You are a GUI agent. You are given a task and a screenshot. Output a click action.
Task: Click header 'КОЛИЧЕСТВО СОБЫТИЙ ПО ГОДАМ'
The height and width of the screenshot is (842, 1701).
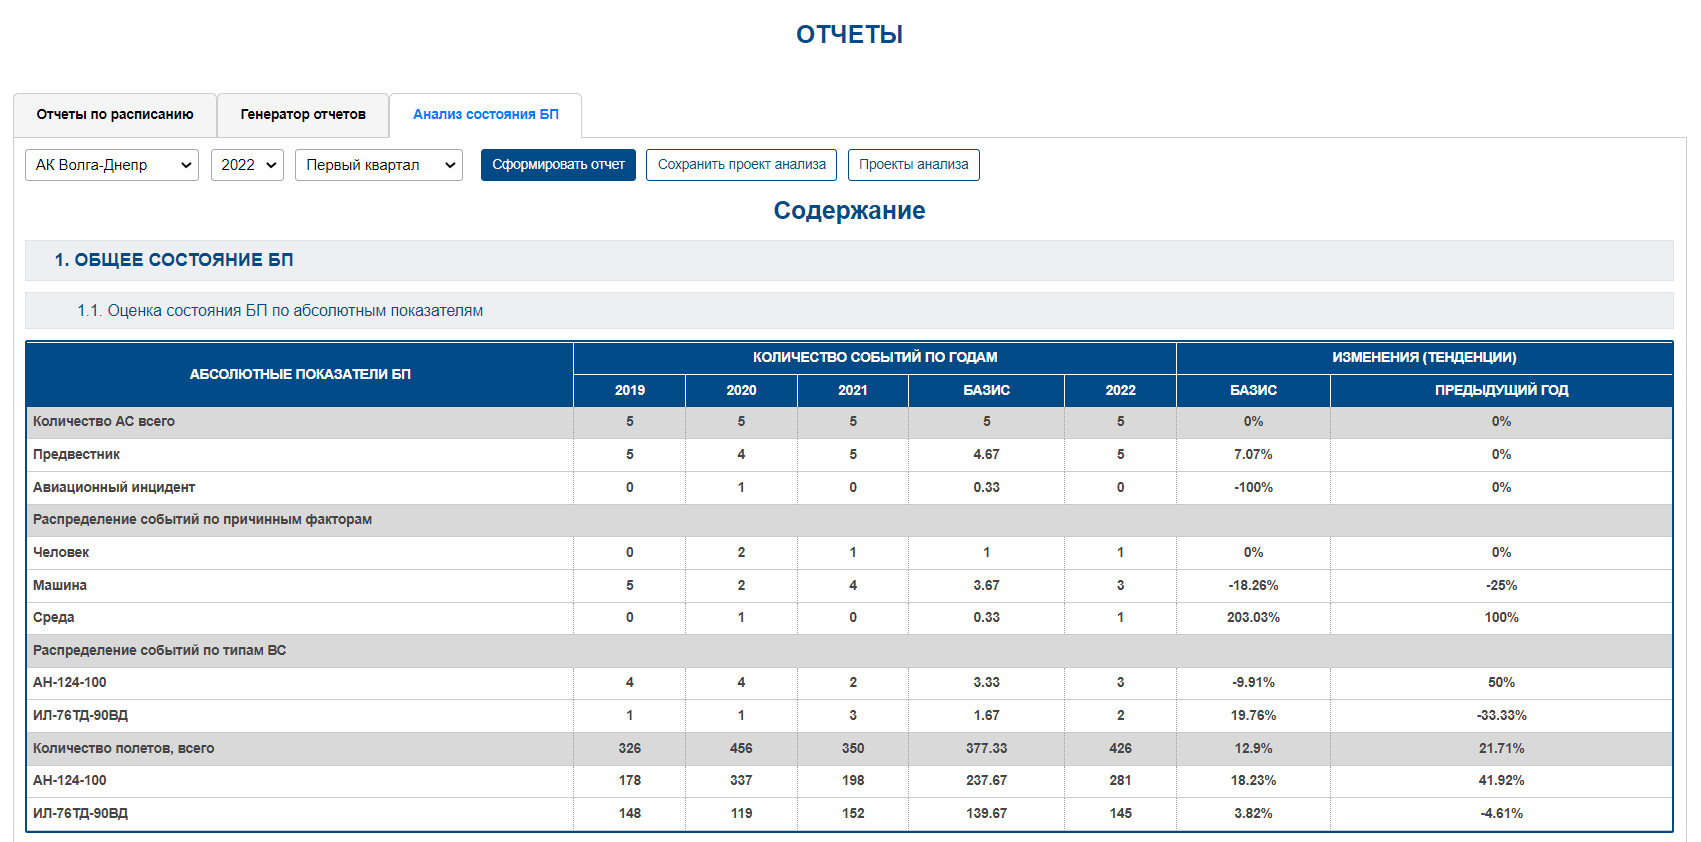point(875,357)
